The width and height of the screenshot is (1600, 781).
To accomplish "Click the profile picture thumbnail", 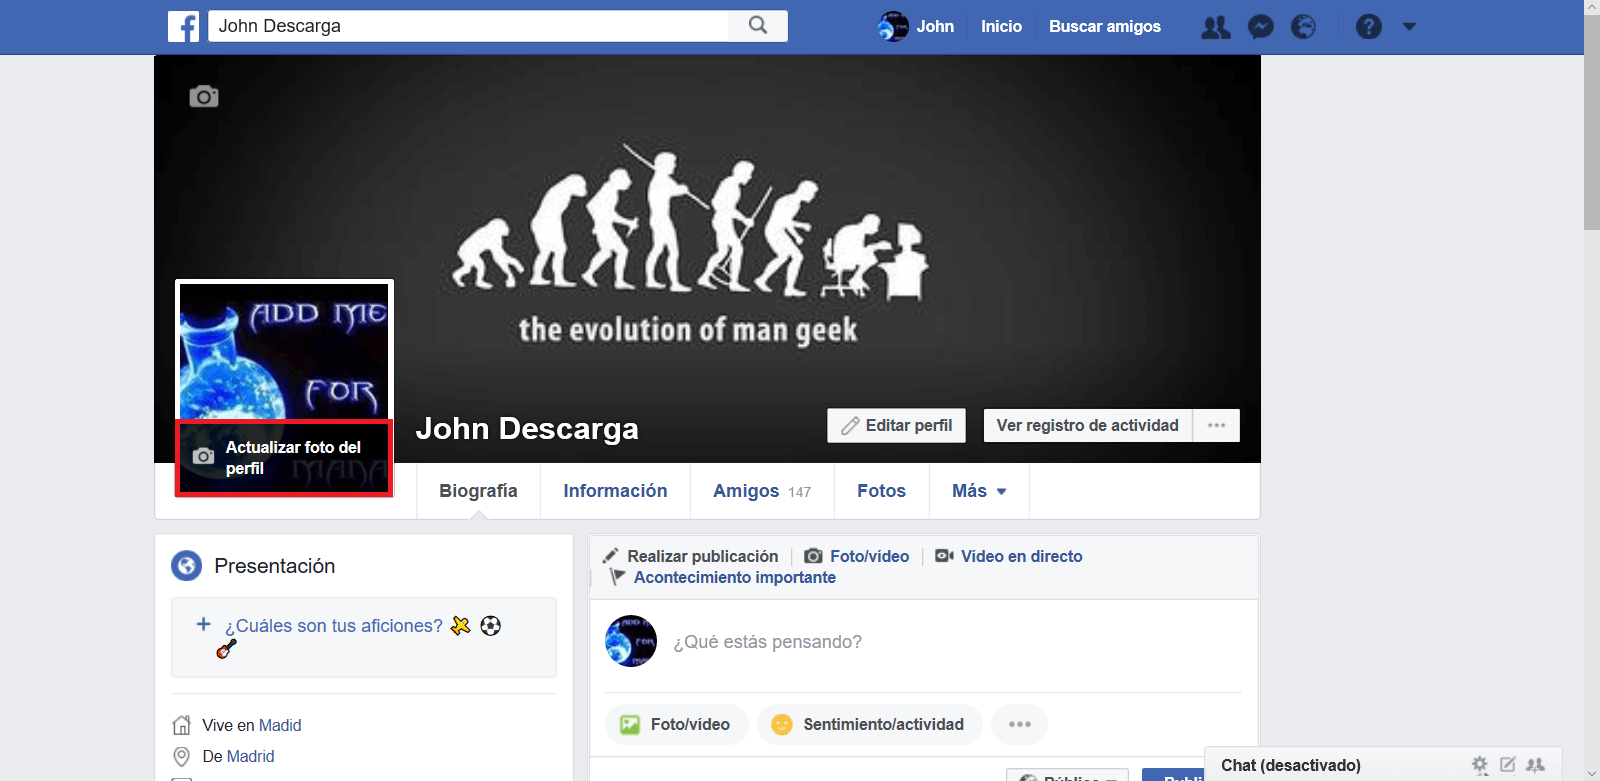I will [x=284, y=350].
